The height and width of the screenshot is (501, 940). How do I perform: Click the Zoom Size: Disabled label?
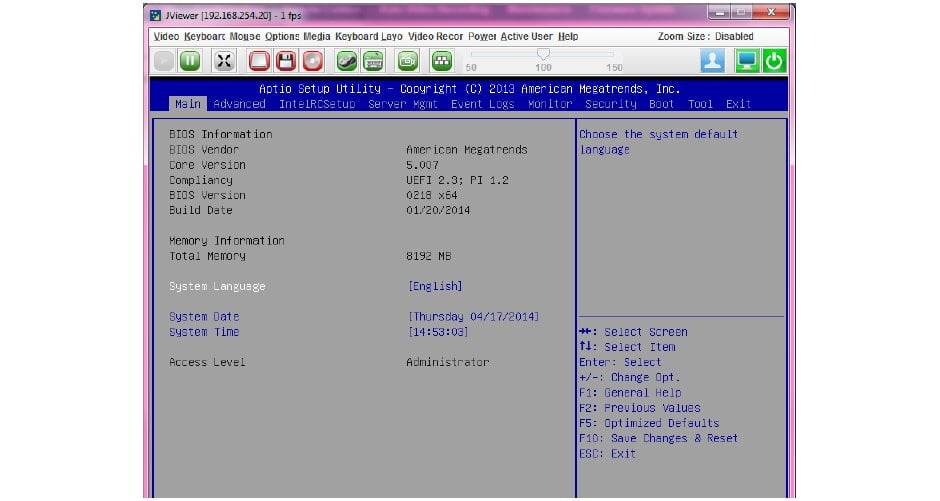point(706,37)
